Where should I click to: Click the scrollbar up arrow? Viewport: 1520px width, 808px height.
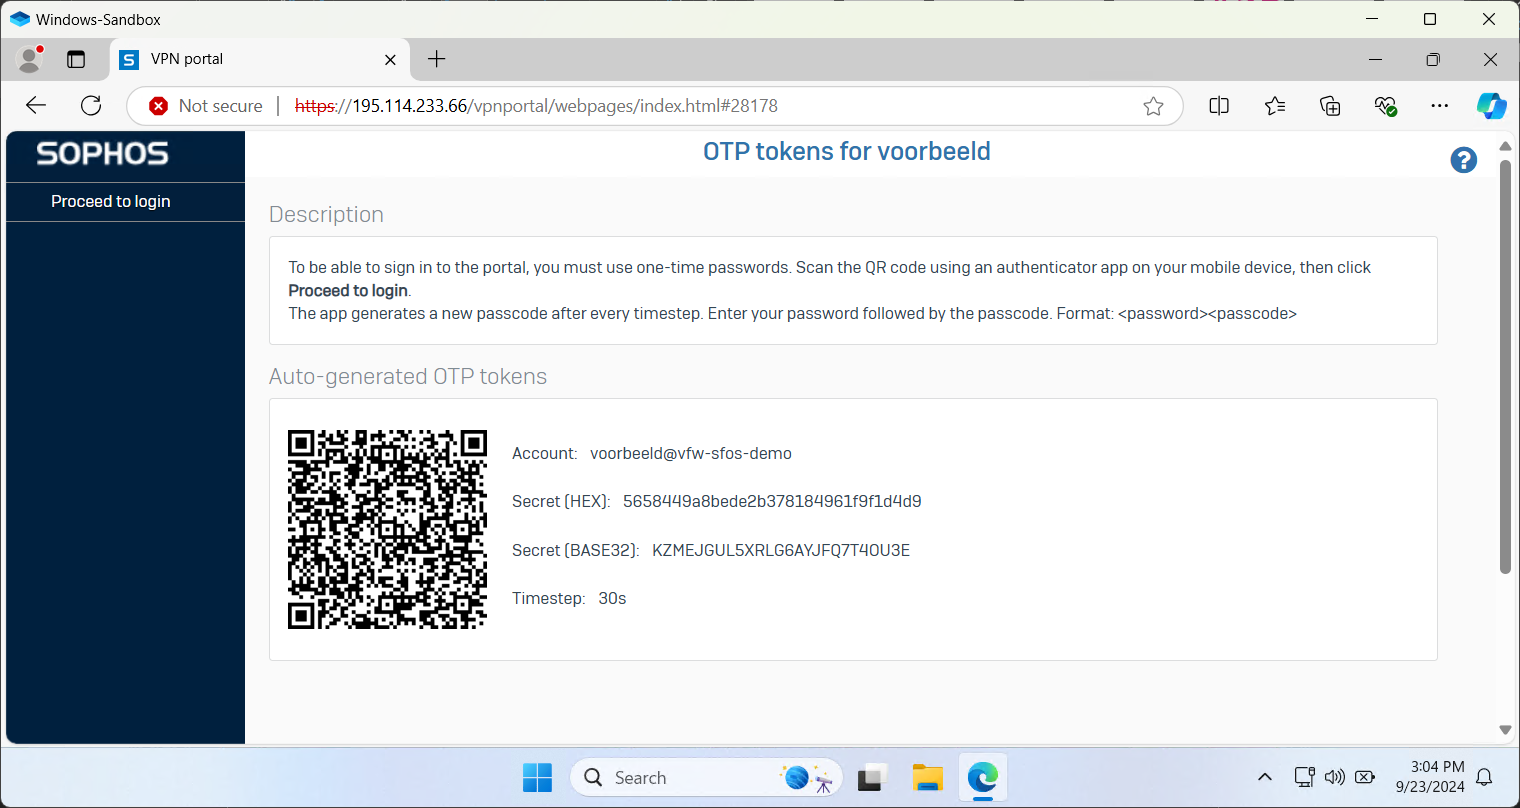[x=1505, y=146]
